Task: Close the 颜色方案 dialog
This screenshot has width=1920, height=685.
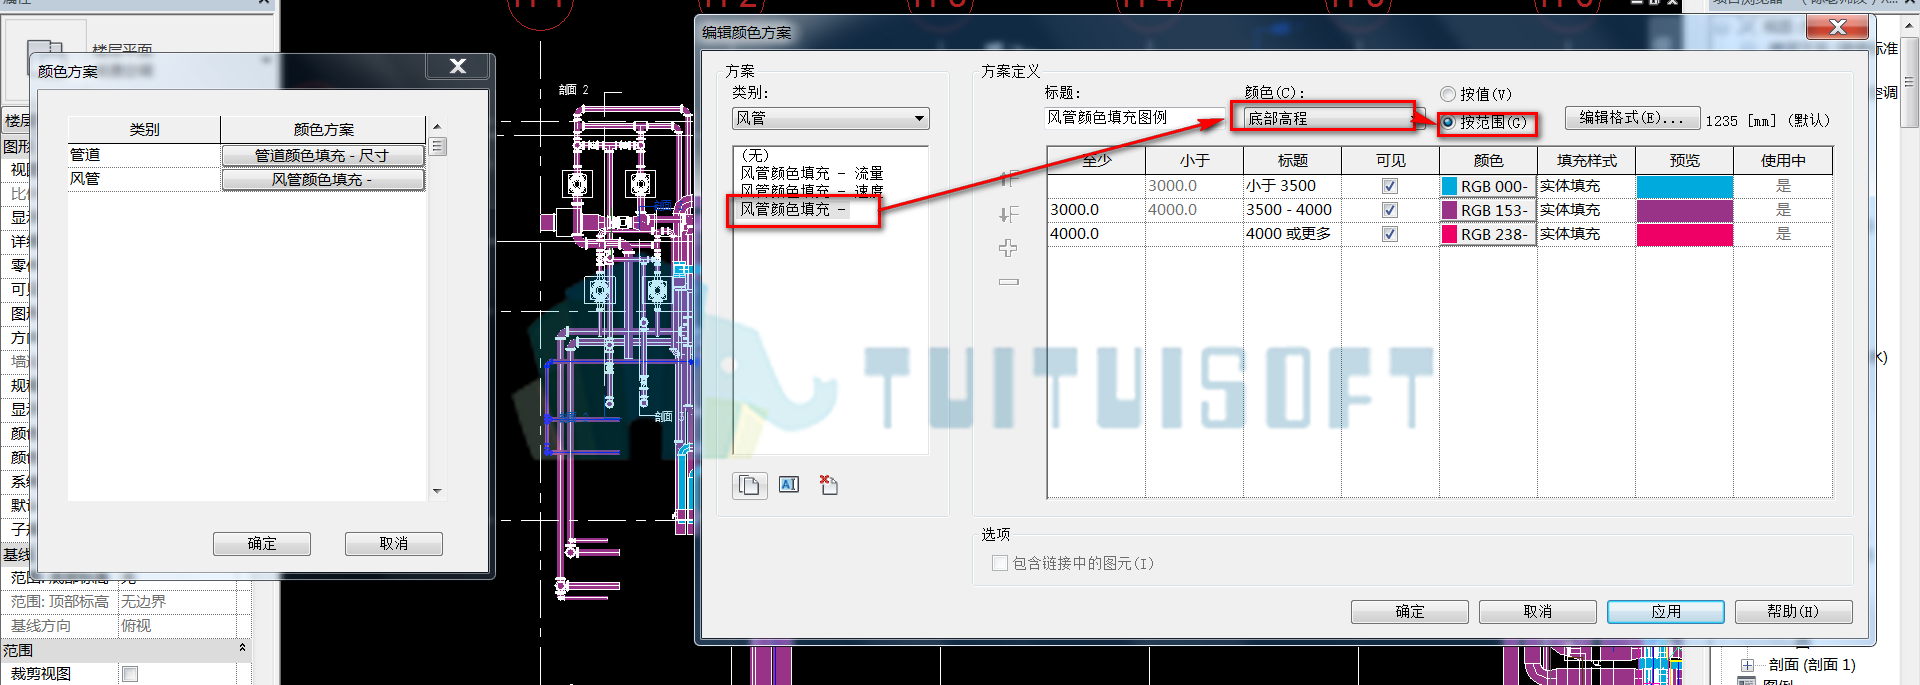Action: click(458, 66)
